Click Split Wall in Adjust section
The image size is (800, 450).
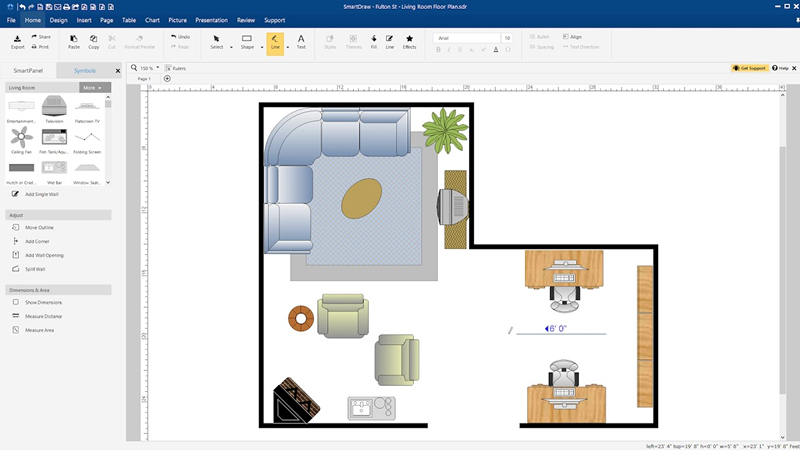click(34, 269)
